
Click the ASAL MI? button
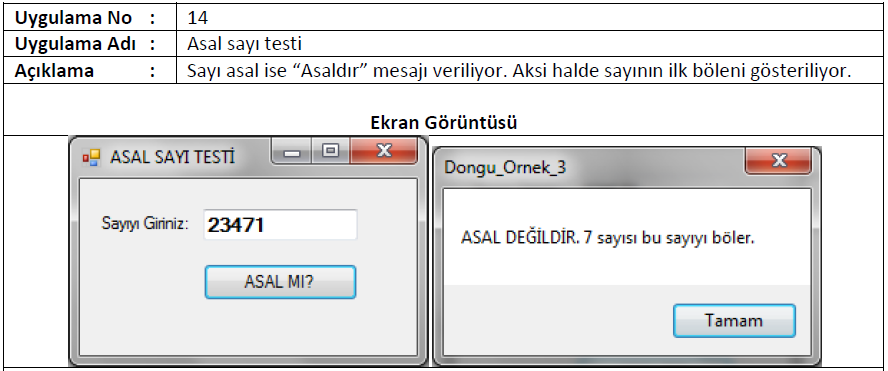(280, 282)
